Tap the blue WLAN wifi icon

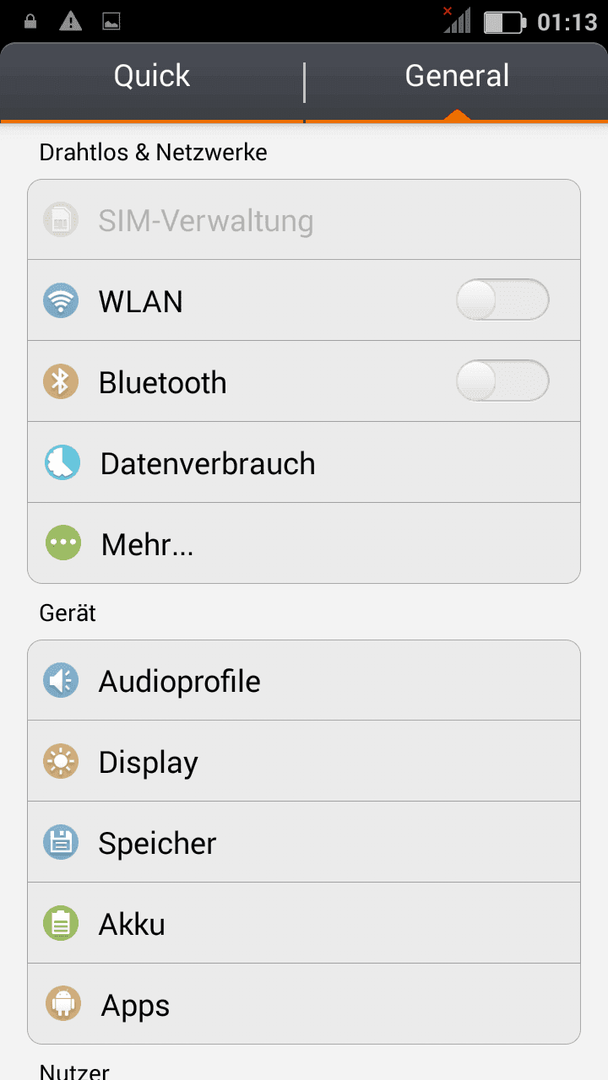click(61, 301)
